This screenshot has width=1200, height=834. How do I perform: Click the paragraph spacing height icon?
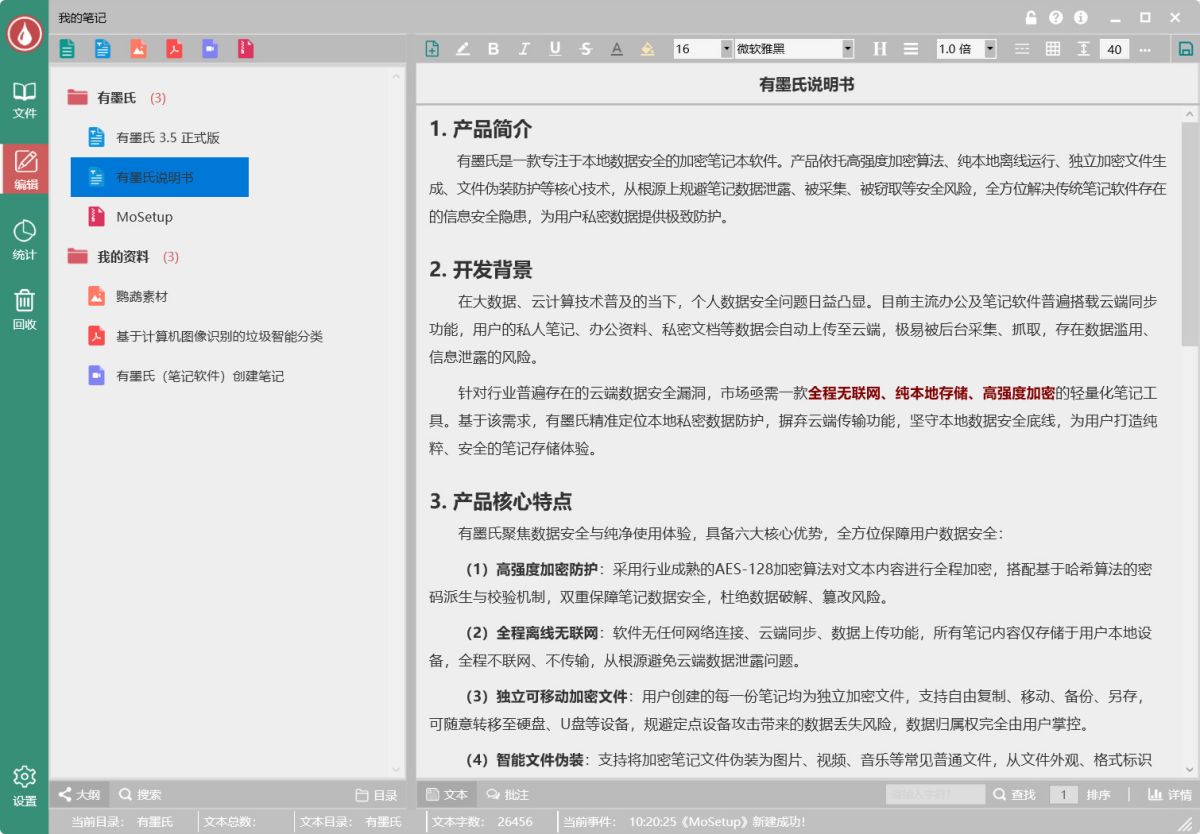click(1084, 48)
